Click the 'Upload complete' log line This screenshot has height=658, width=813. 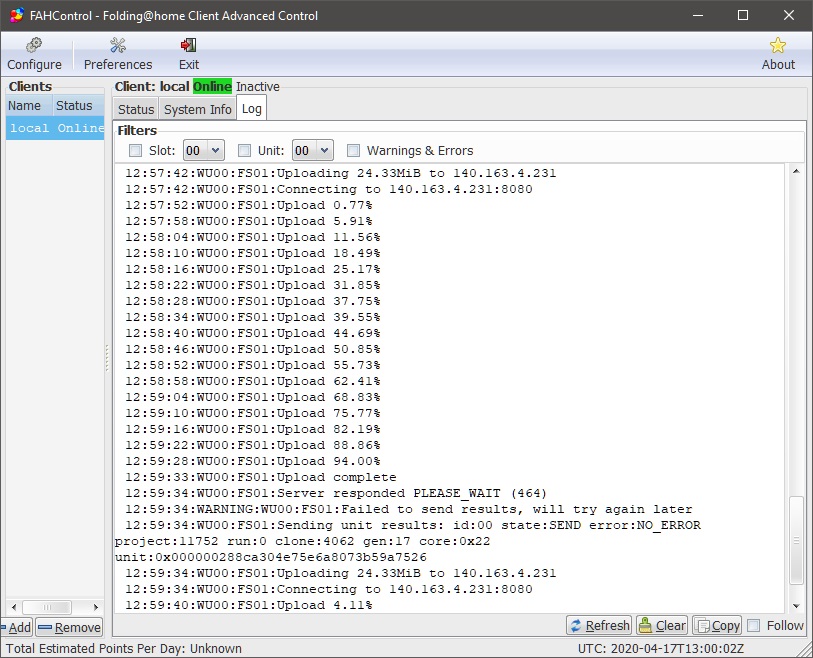261,477
